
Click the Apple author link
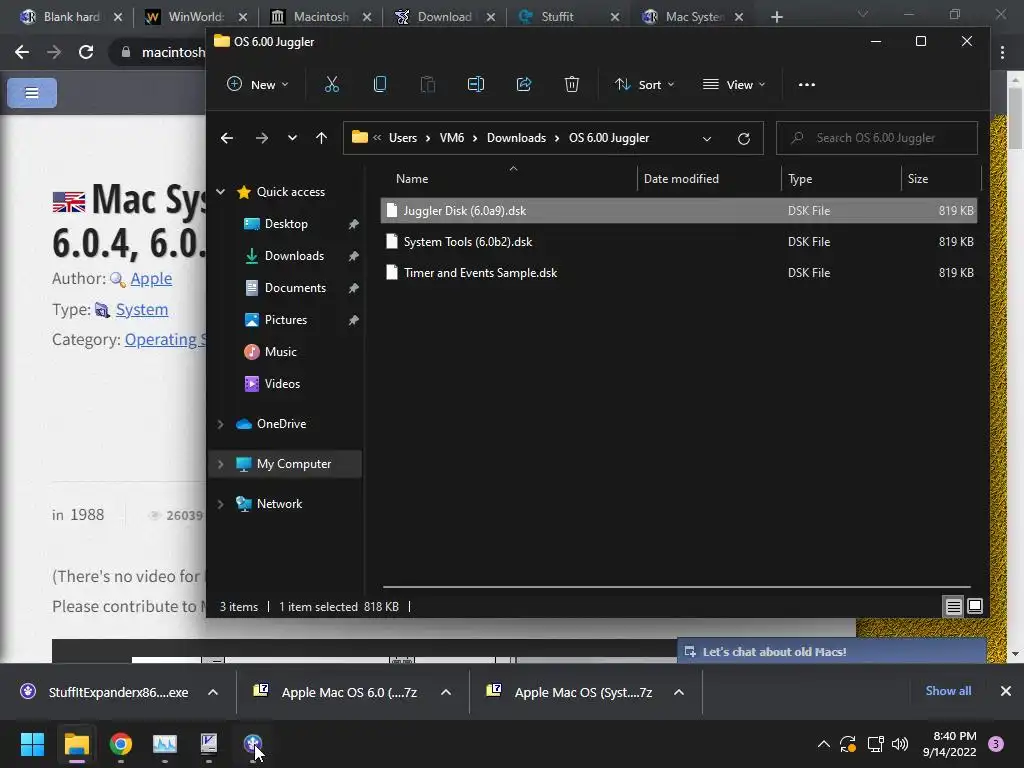point(151,279)
